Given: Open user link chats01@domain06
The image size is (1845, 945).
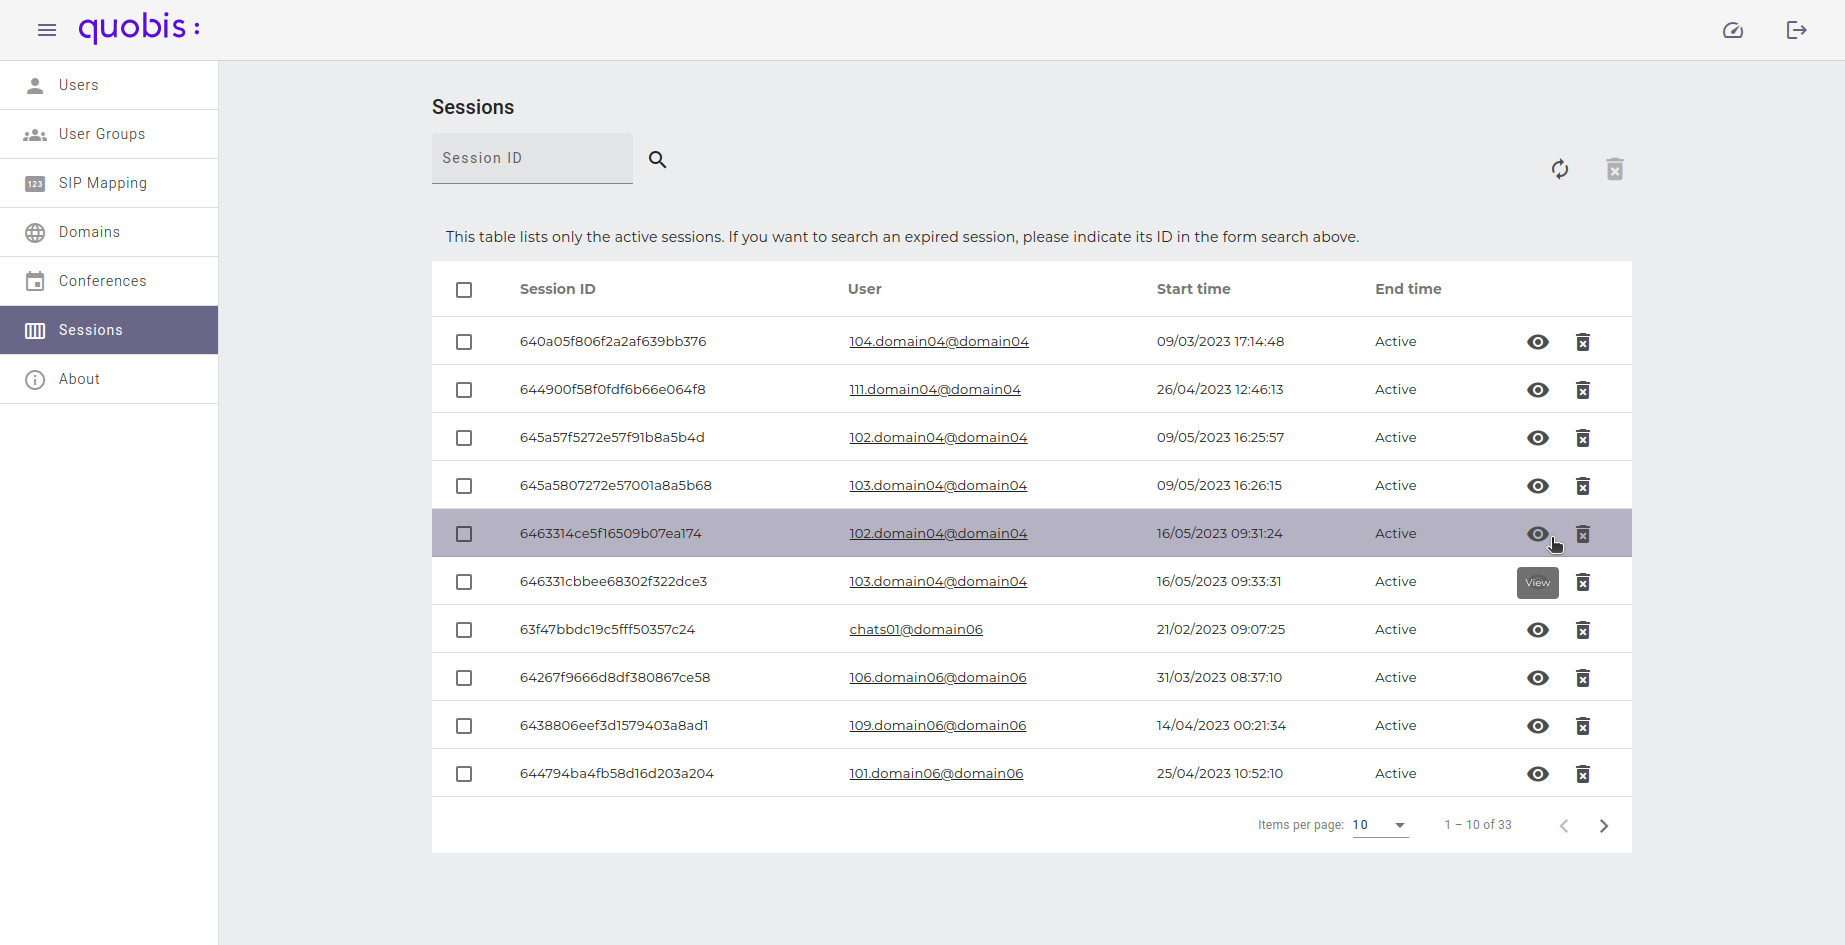Looking at the screenshot, I should coord(916,630).
